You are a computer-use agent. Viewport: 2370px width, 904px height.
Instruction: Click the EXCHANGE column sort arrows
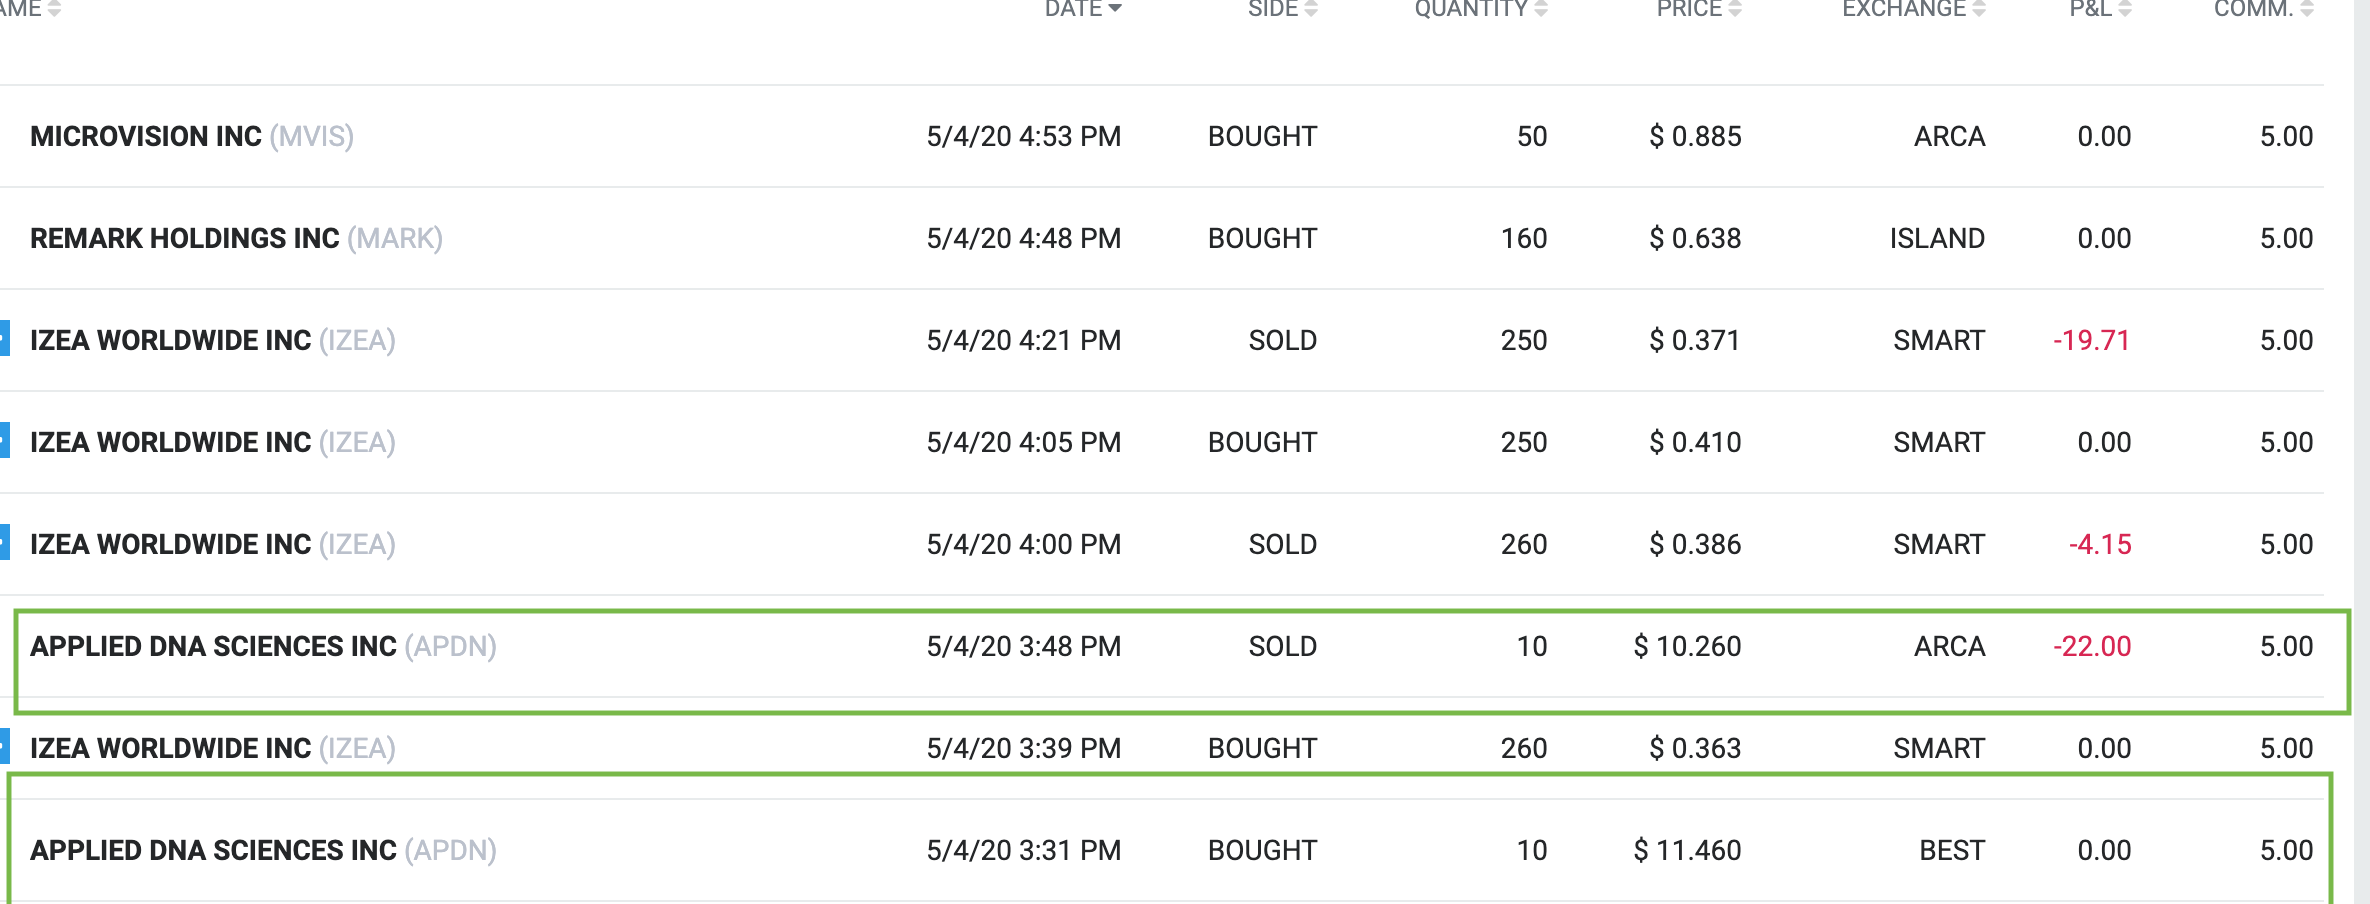tap(1979, 9)
